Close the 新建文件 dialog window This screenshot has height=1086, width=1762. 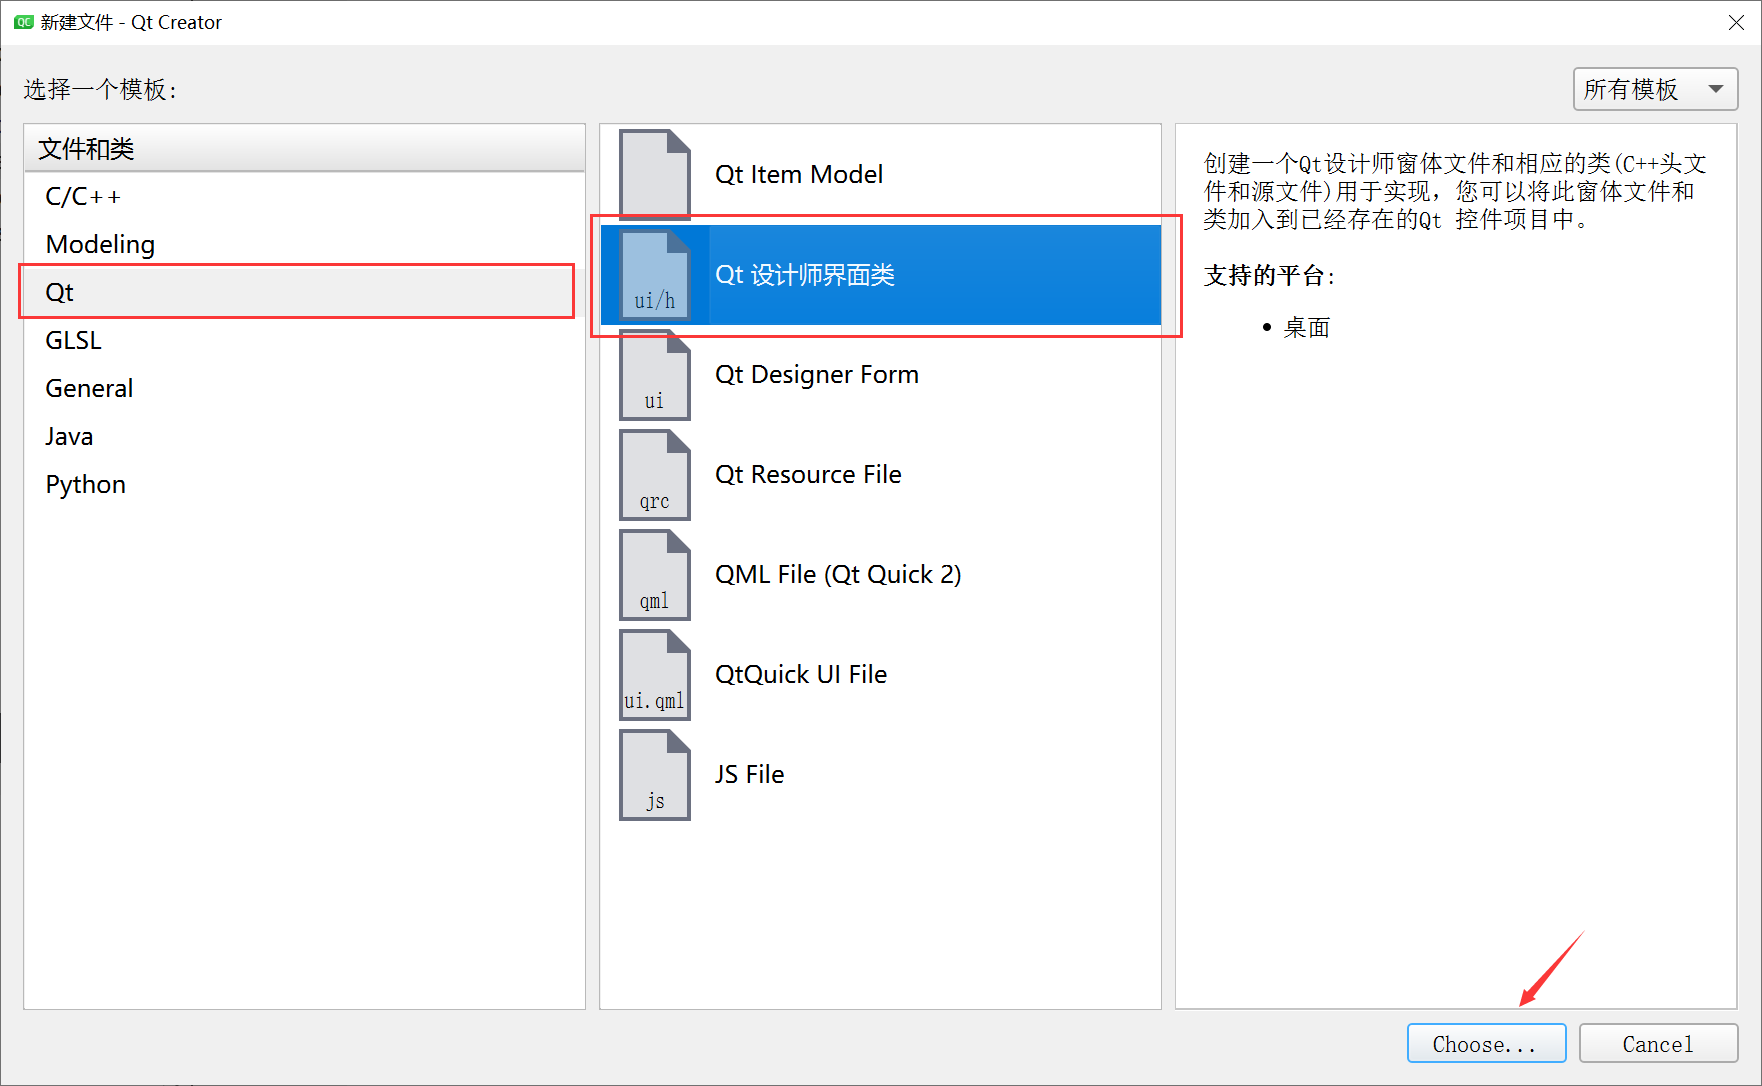tap(1736, 22)
